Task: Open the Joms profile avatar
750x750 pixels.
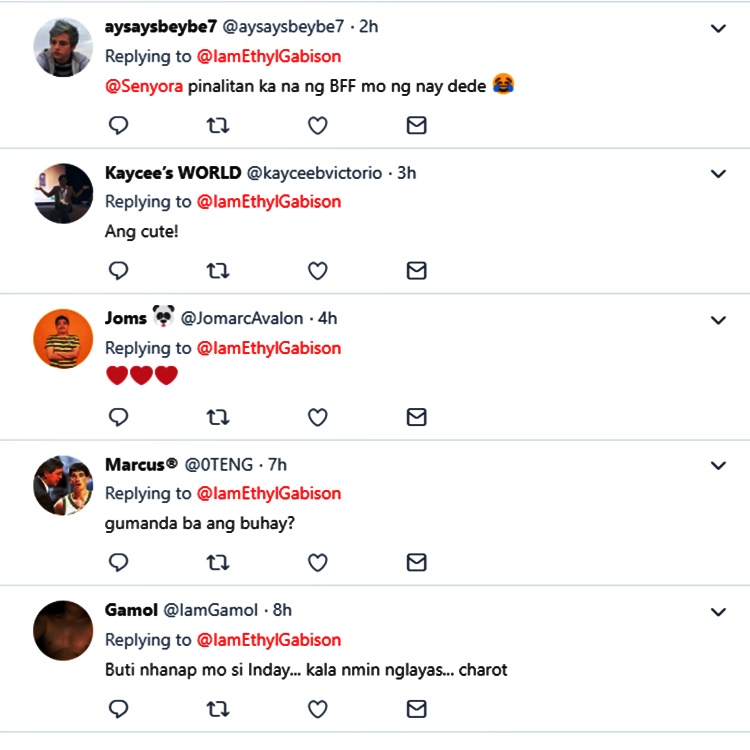Action: pos(63,339)
